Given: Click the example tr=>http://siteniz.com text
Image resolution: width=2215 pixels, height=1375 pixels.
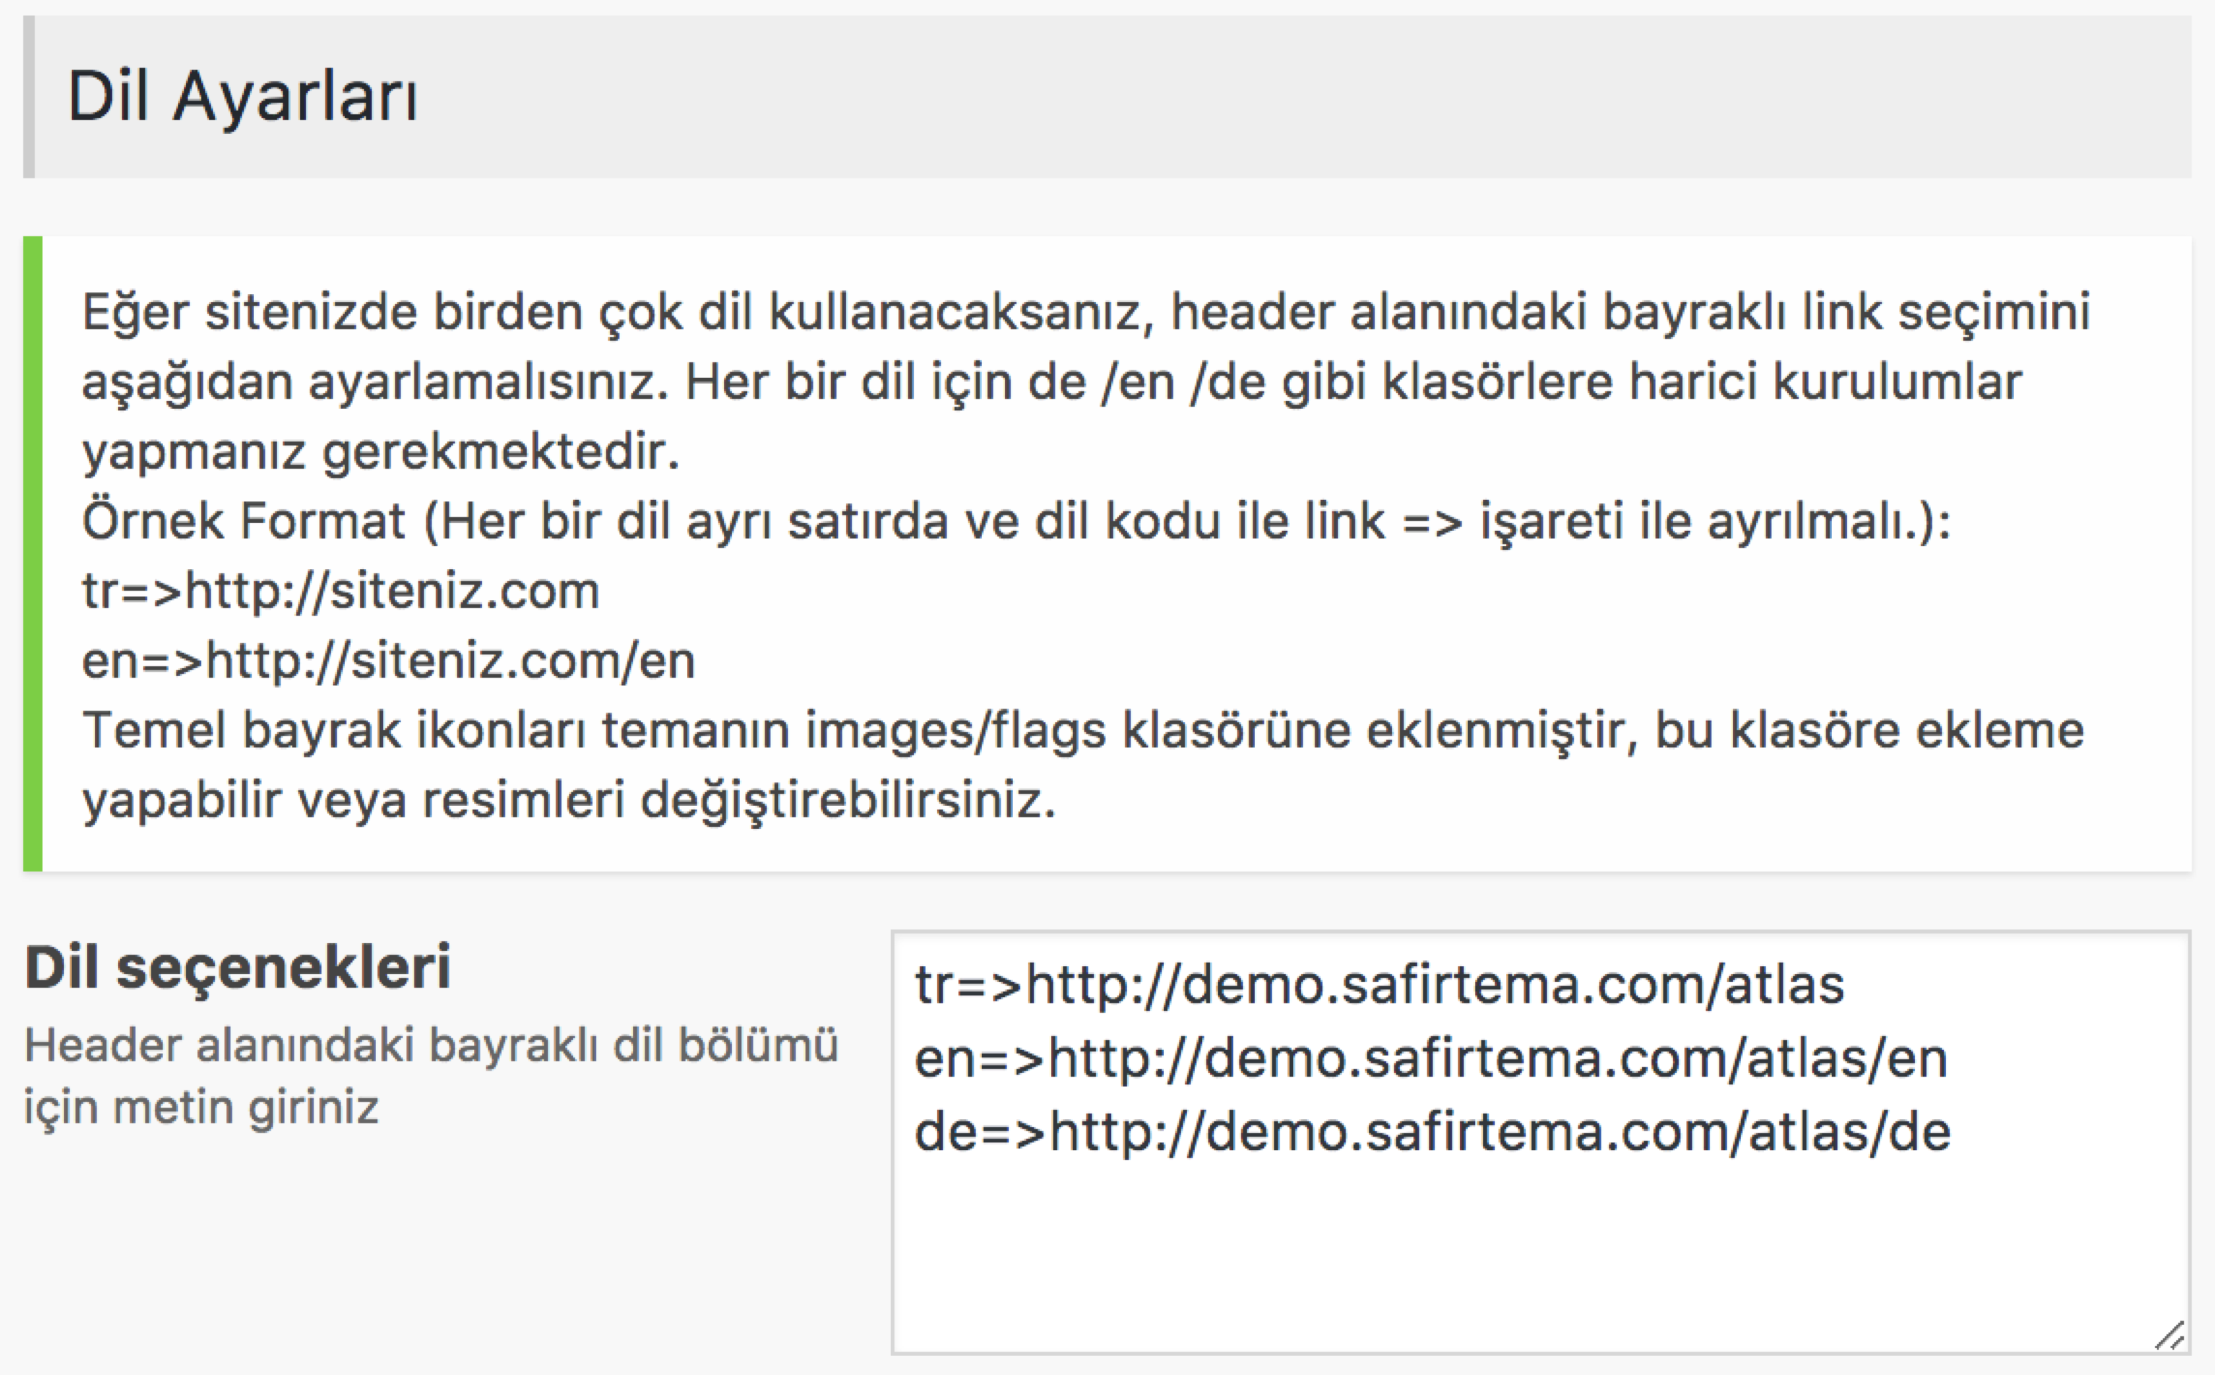Looking at the screenshot, I should pyautogui.click(x=341, y=591).
